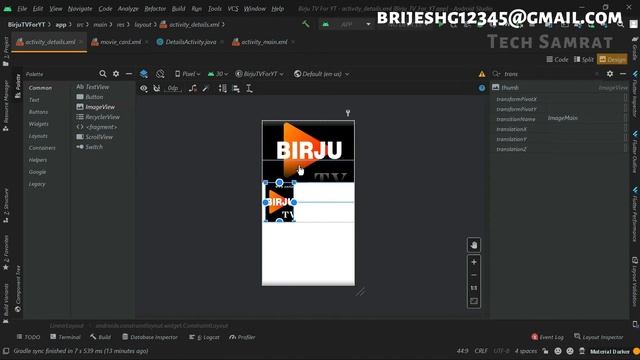Select TextView in the palette
Image resolution: width=640 pixels, height=360 pixels.
click(x=93, y=87)
